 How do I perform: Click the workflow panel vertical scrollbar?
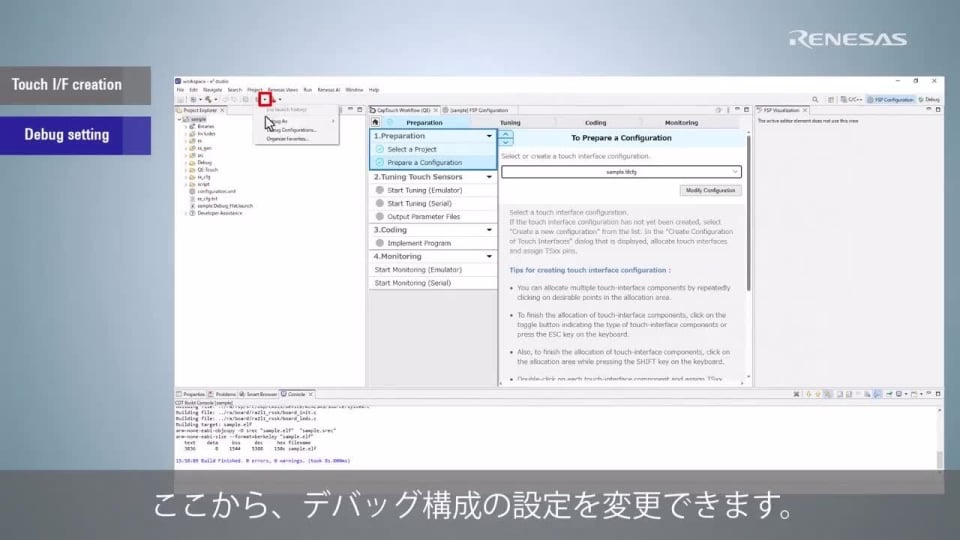(748, 214)
